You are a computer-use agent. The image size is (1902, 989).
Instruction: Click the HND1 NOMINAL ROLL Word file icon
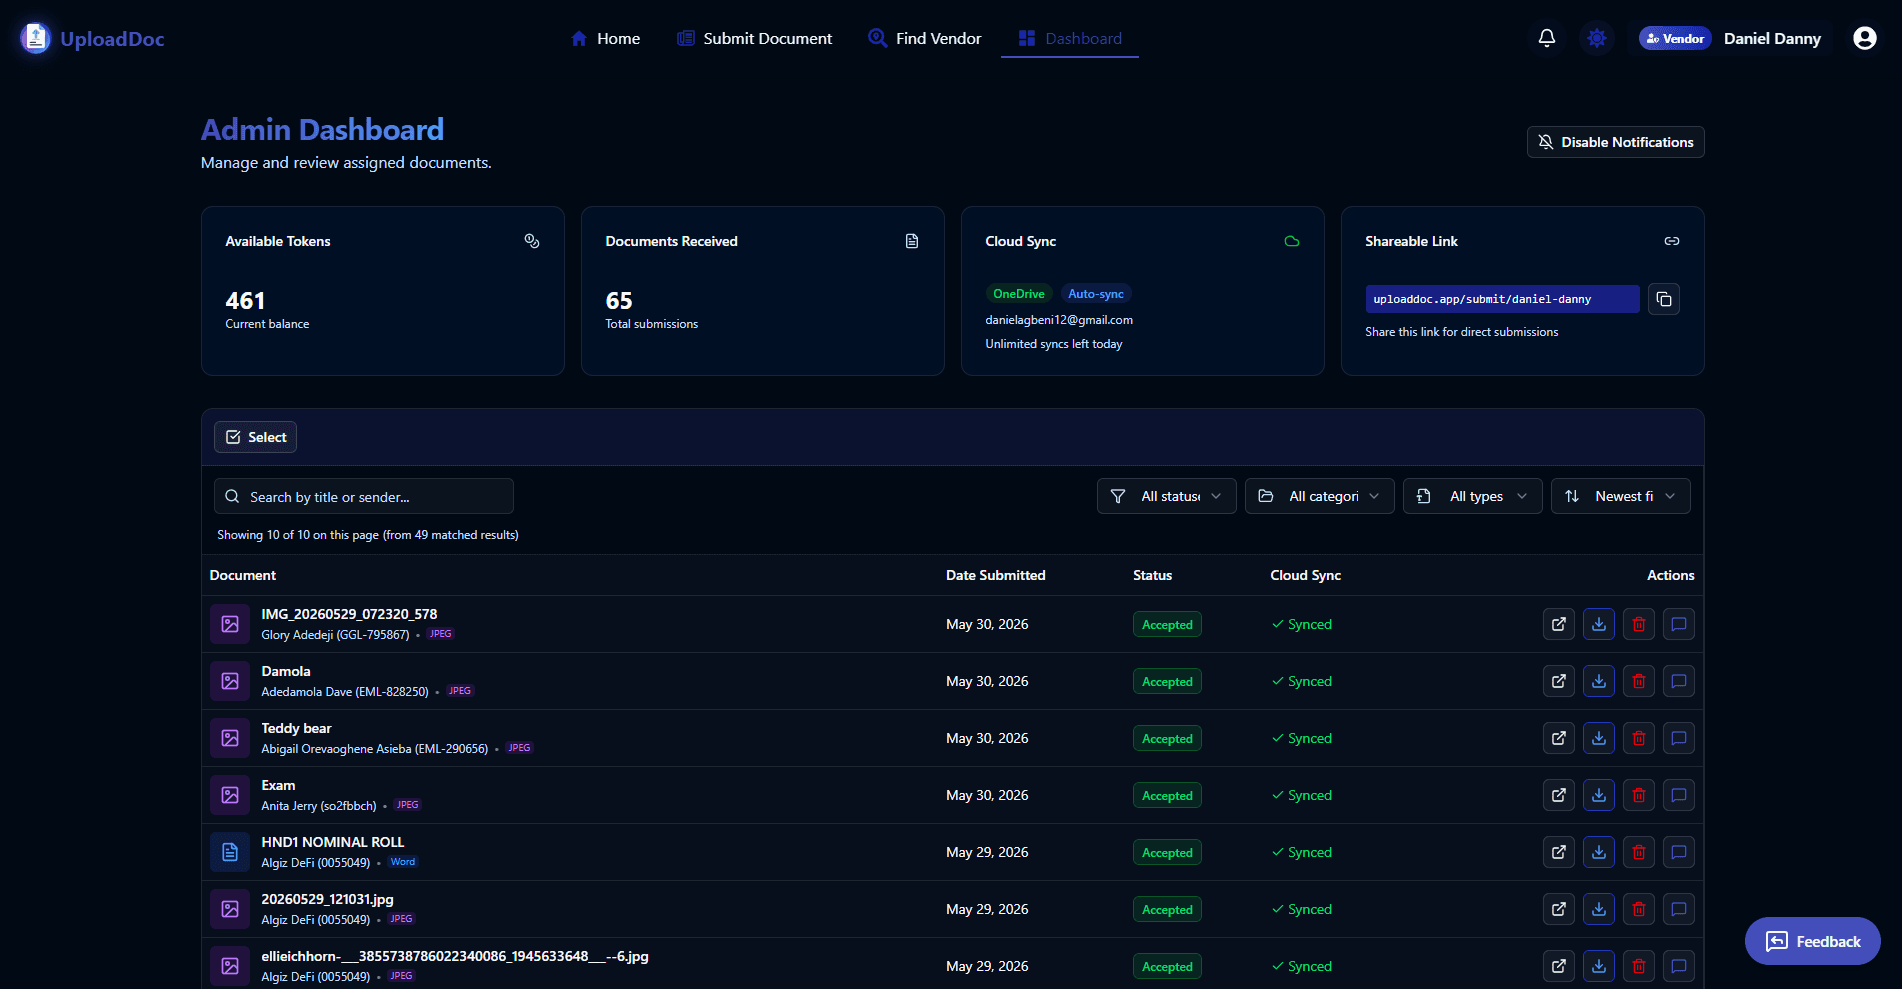(x=229, y=852)
